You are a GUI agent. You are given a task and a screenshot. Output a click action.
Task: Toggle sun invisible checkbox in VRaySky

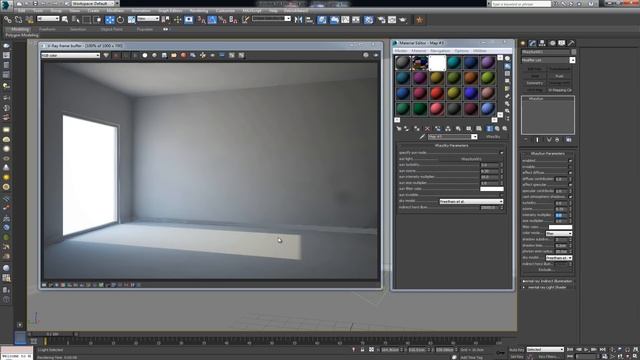pos(502,195)
